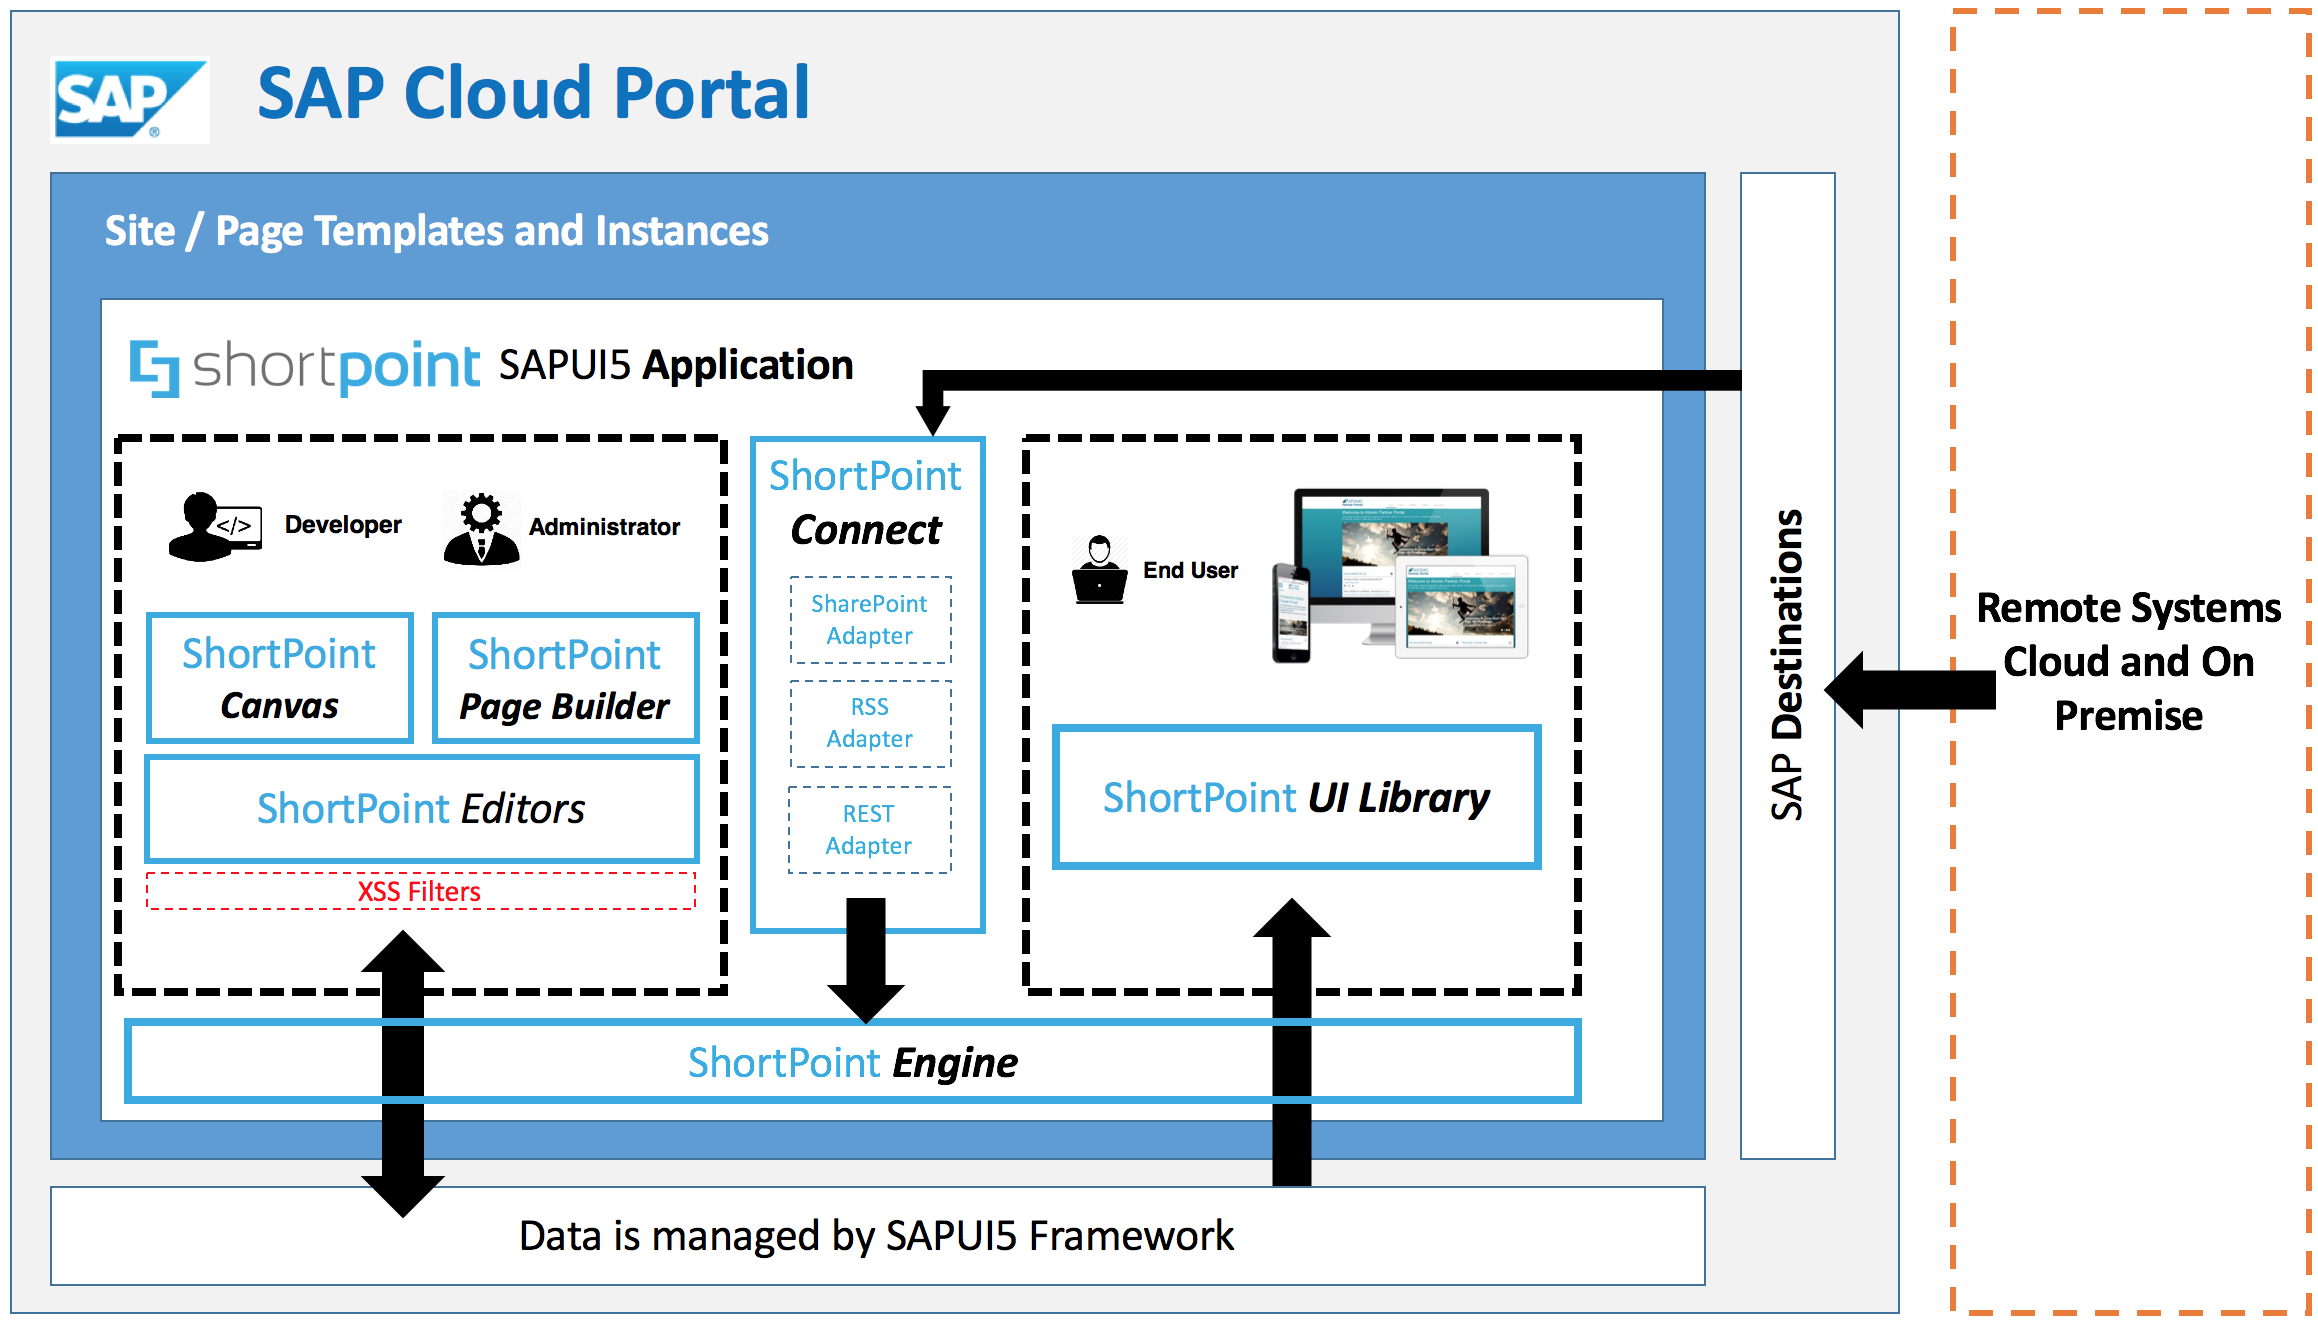Screen dimensions: 2318x1324
Task: Click Remote Systems Cloud and On Premise text
Action: point(2129,662)
